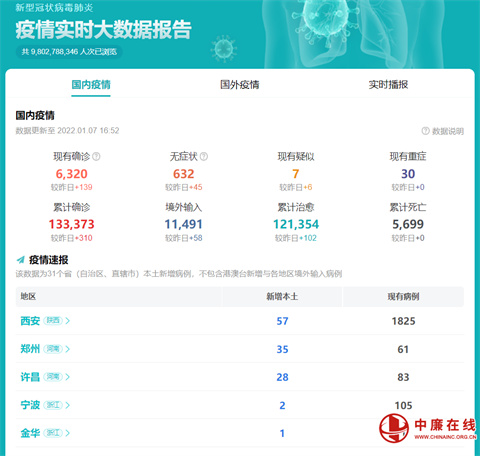Click the help icon next to 现有确诊
Screen dimensions: 480x456
point(96,156)
